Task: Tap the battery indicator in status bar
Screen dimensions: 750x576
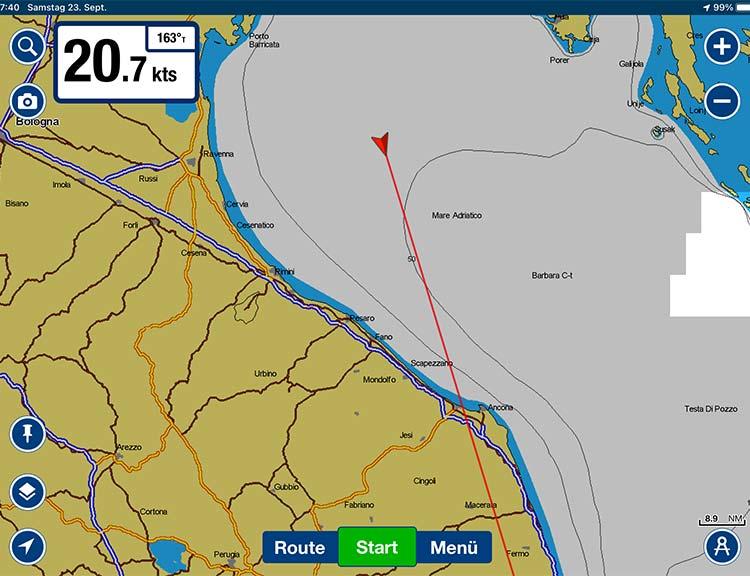Action: coord(735,7)
